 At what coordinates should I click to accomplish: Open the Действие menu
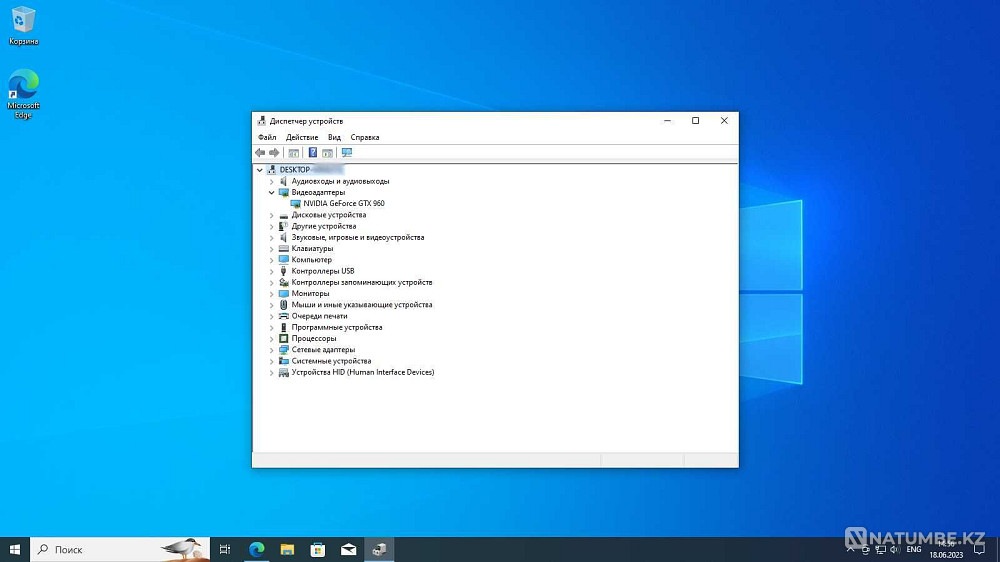pos(302,137)
